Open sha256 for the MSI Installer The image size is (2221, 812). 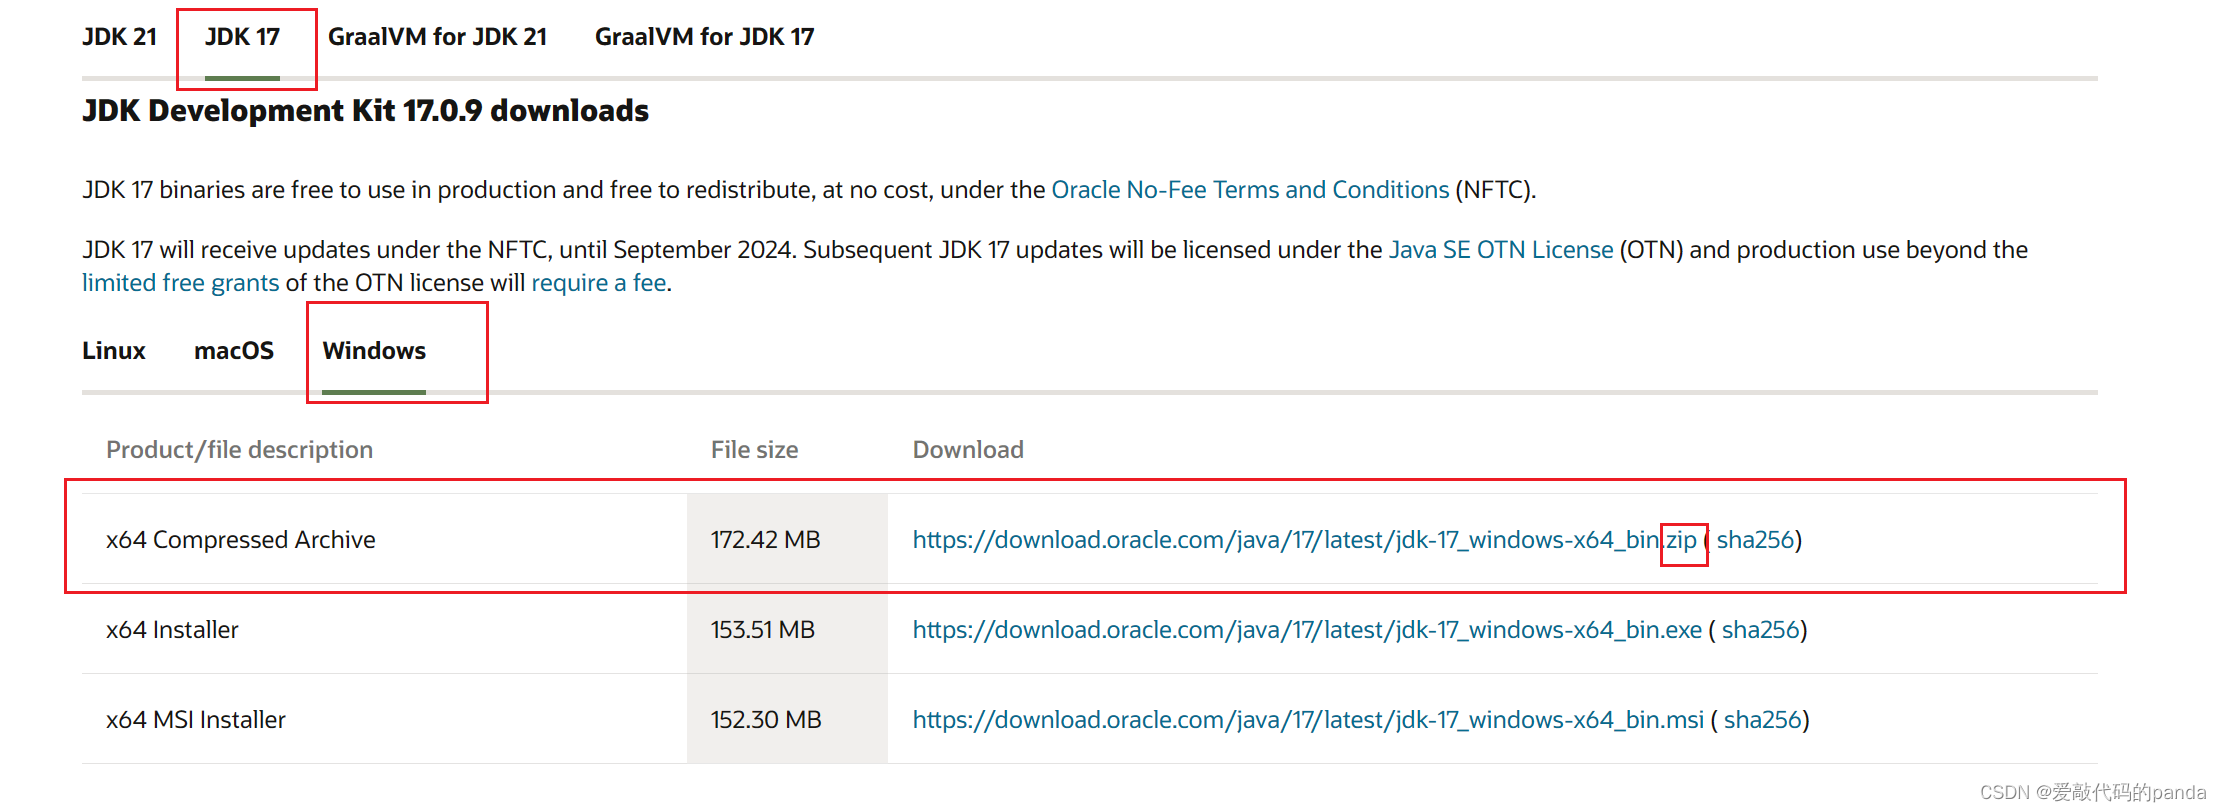coord(1763,720)
